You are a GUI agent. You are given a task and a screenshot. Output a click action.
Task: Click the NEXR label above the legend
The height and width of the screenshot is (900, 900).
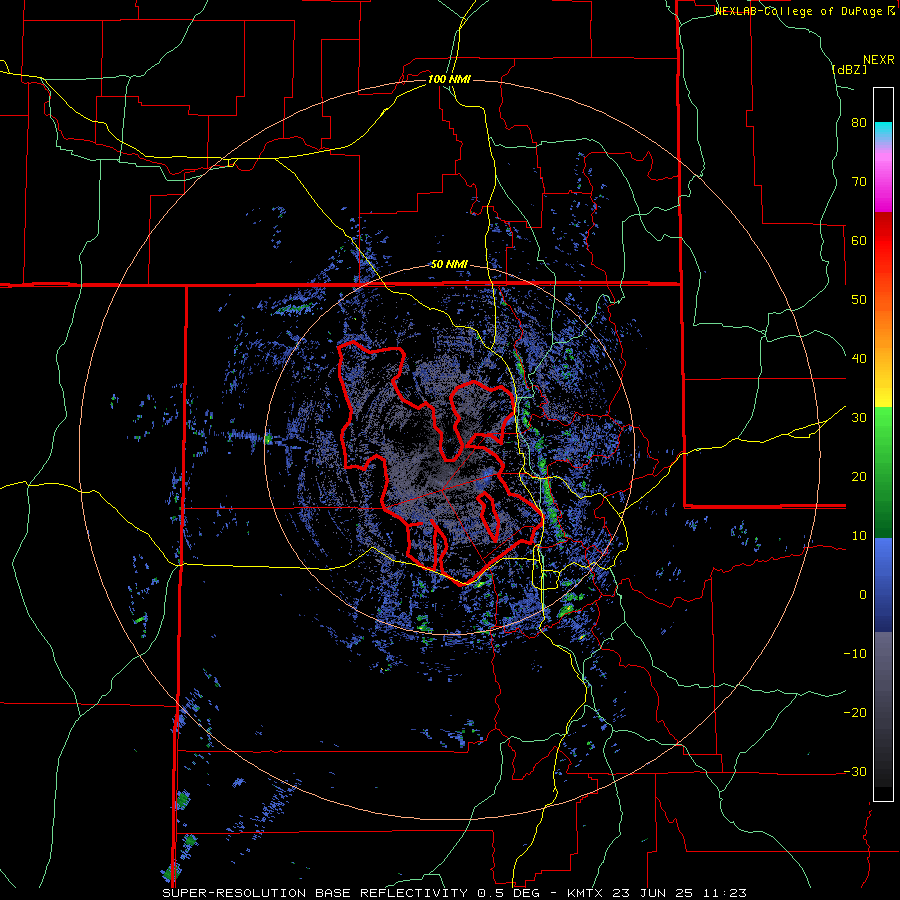(x=879, y=60)
